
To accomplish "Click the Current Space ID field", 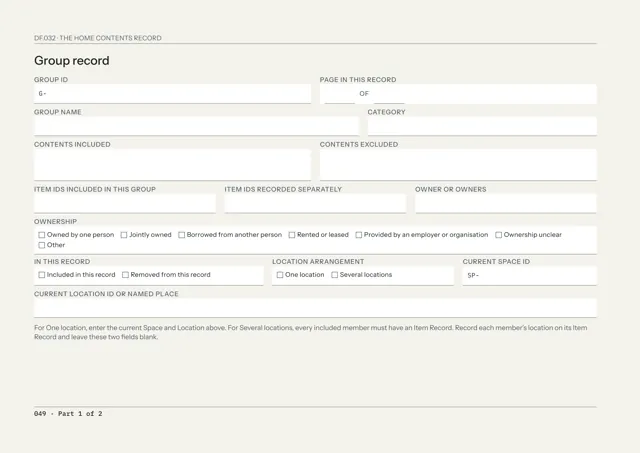I will (x=529, y=275).
